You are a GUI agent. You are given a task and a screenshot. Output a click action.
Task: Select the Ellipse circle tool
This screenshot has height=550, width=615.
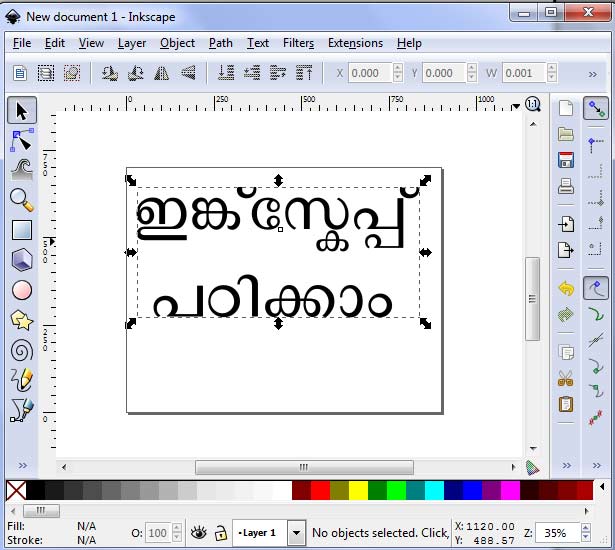click(x=22, y=290)
